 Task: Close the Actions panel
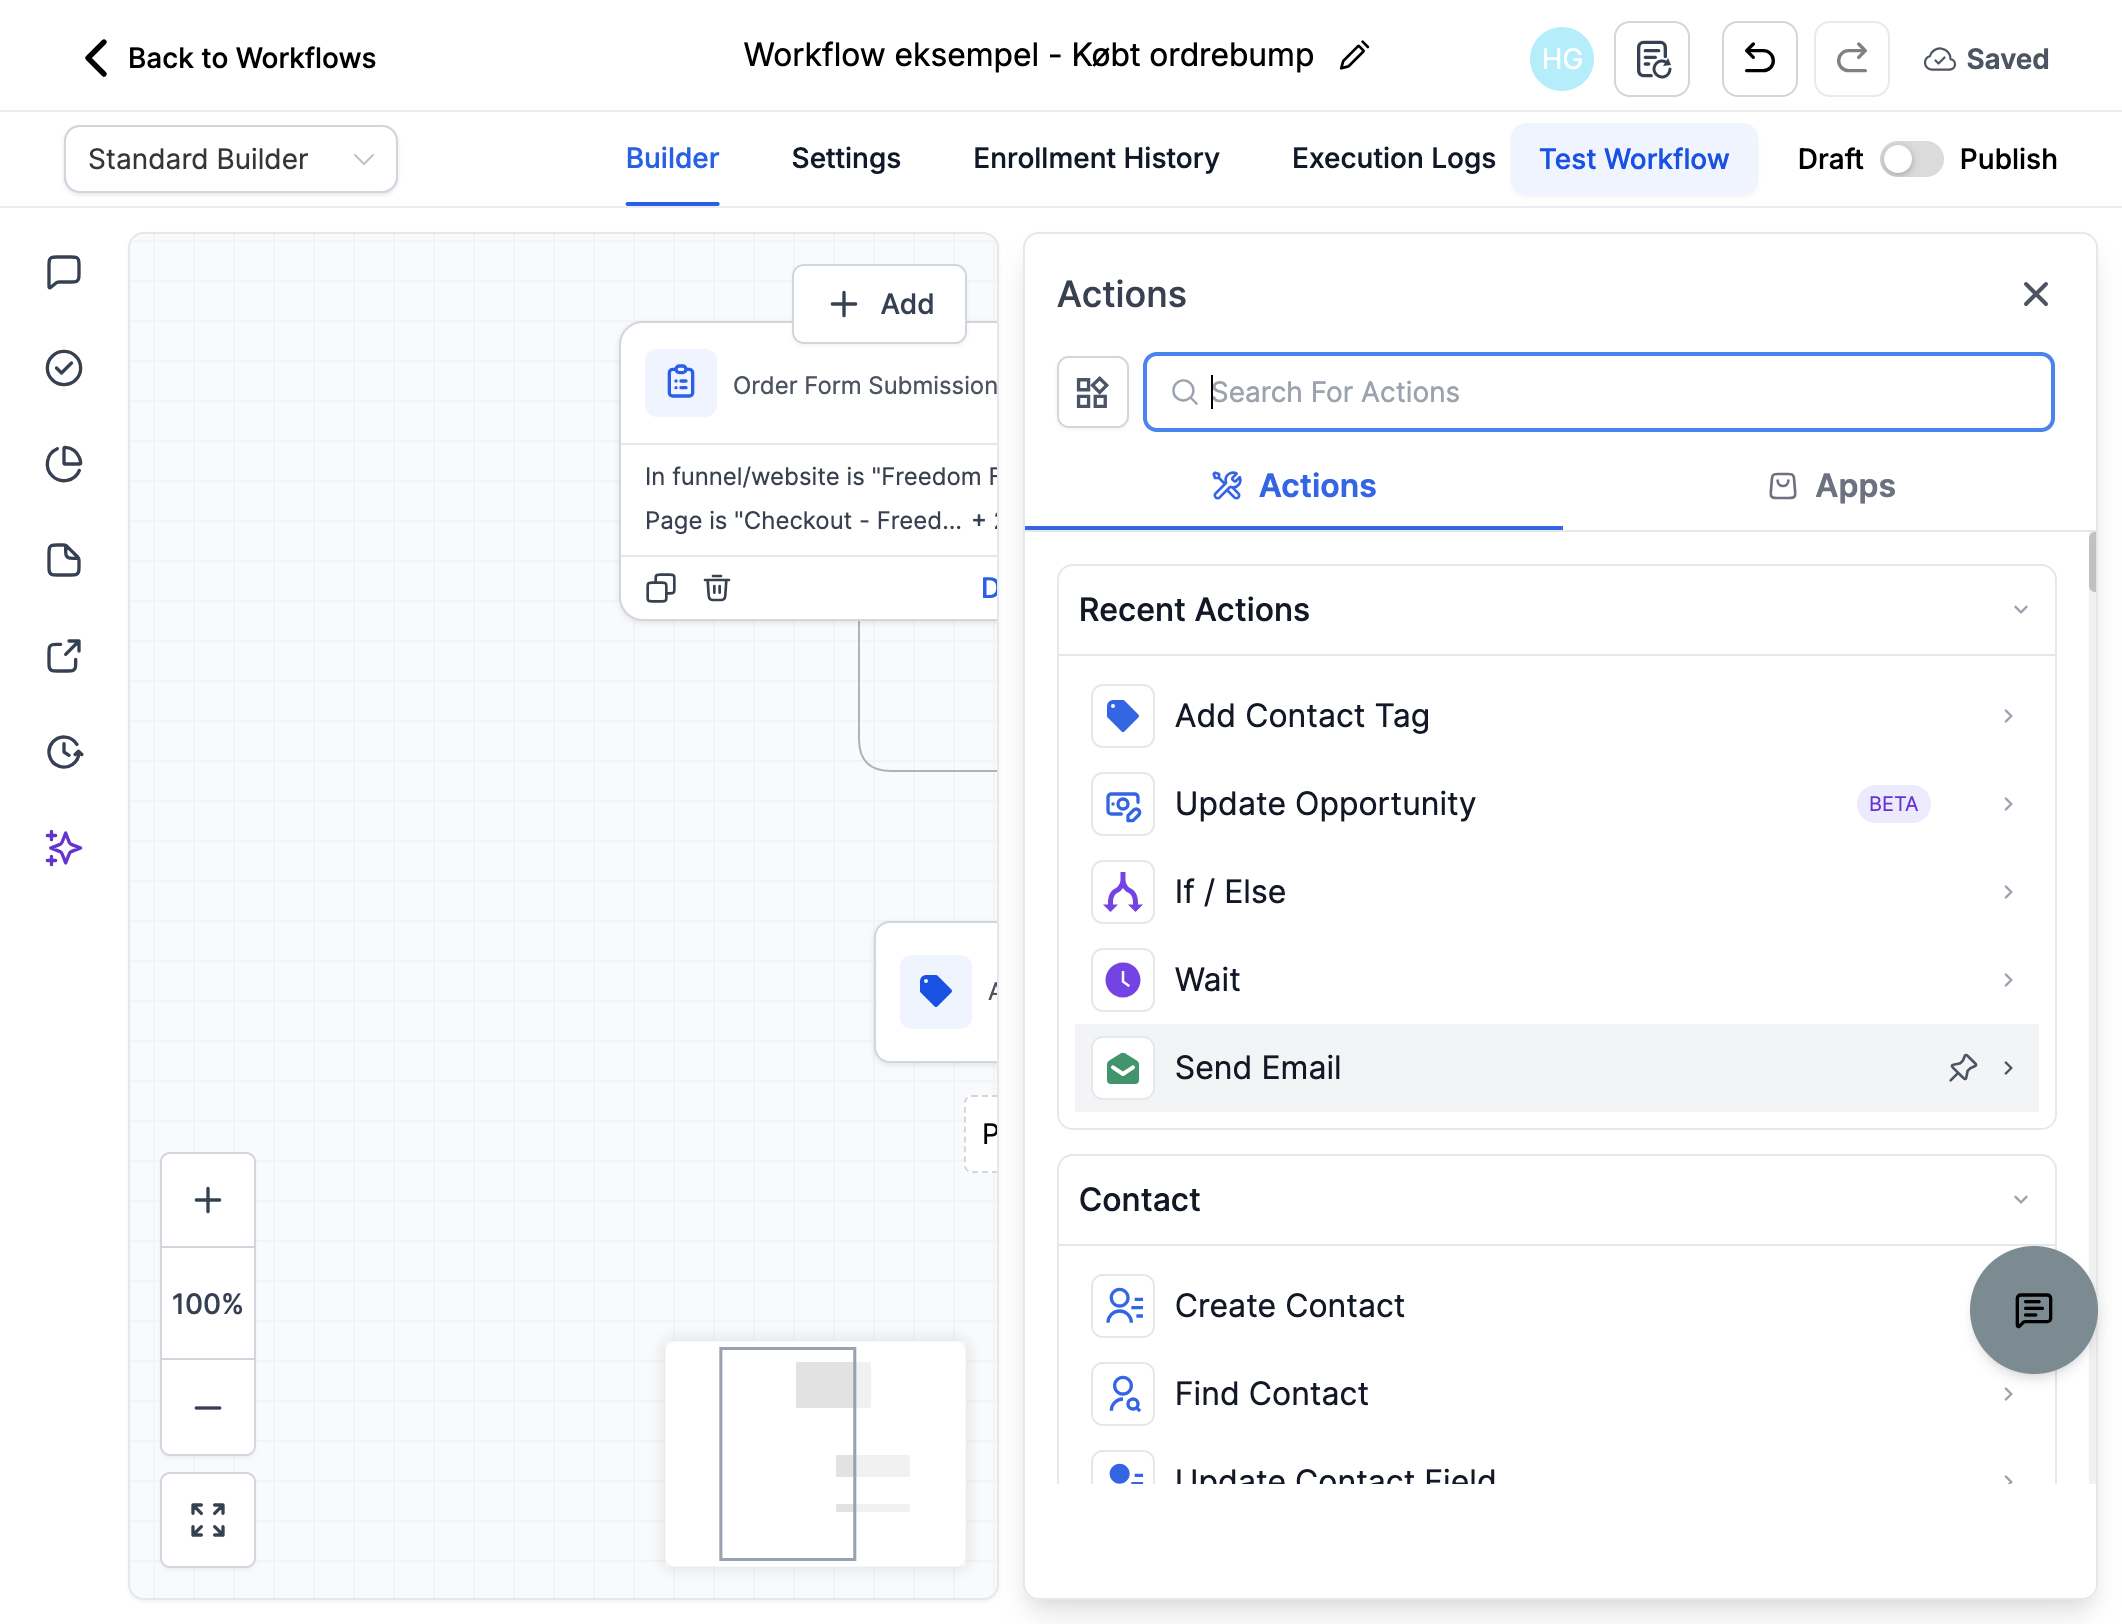2036,294
